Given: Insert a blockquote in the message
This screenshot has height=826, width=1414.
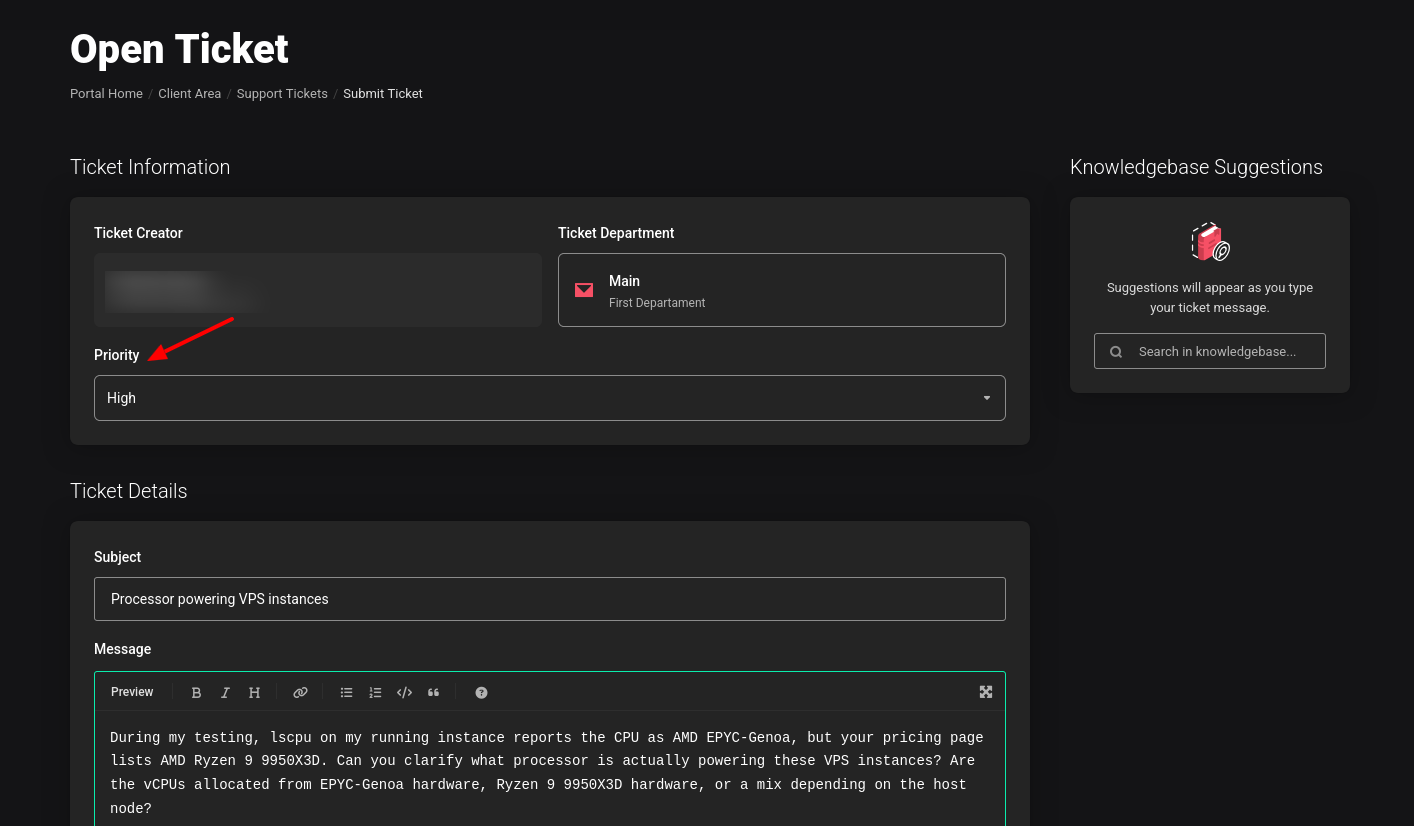Looking at the screenshot, I should pos(433,692).
